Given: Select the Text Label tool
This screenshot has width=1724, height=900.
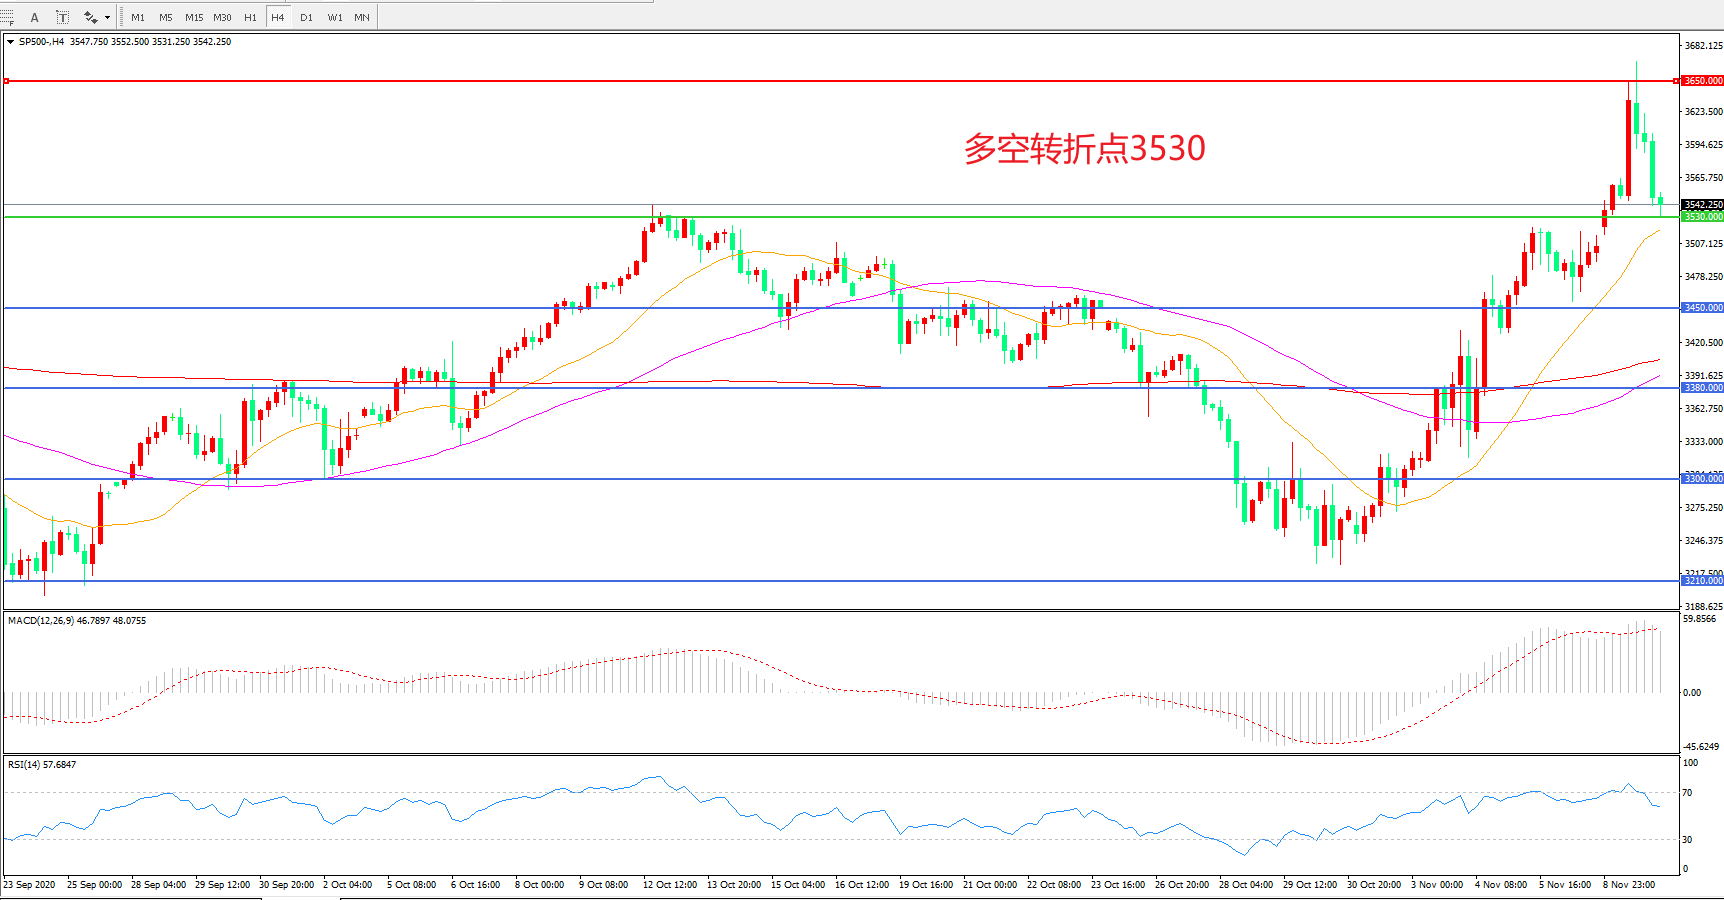Looking at the screenshot, I should coord(62,17).
